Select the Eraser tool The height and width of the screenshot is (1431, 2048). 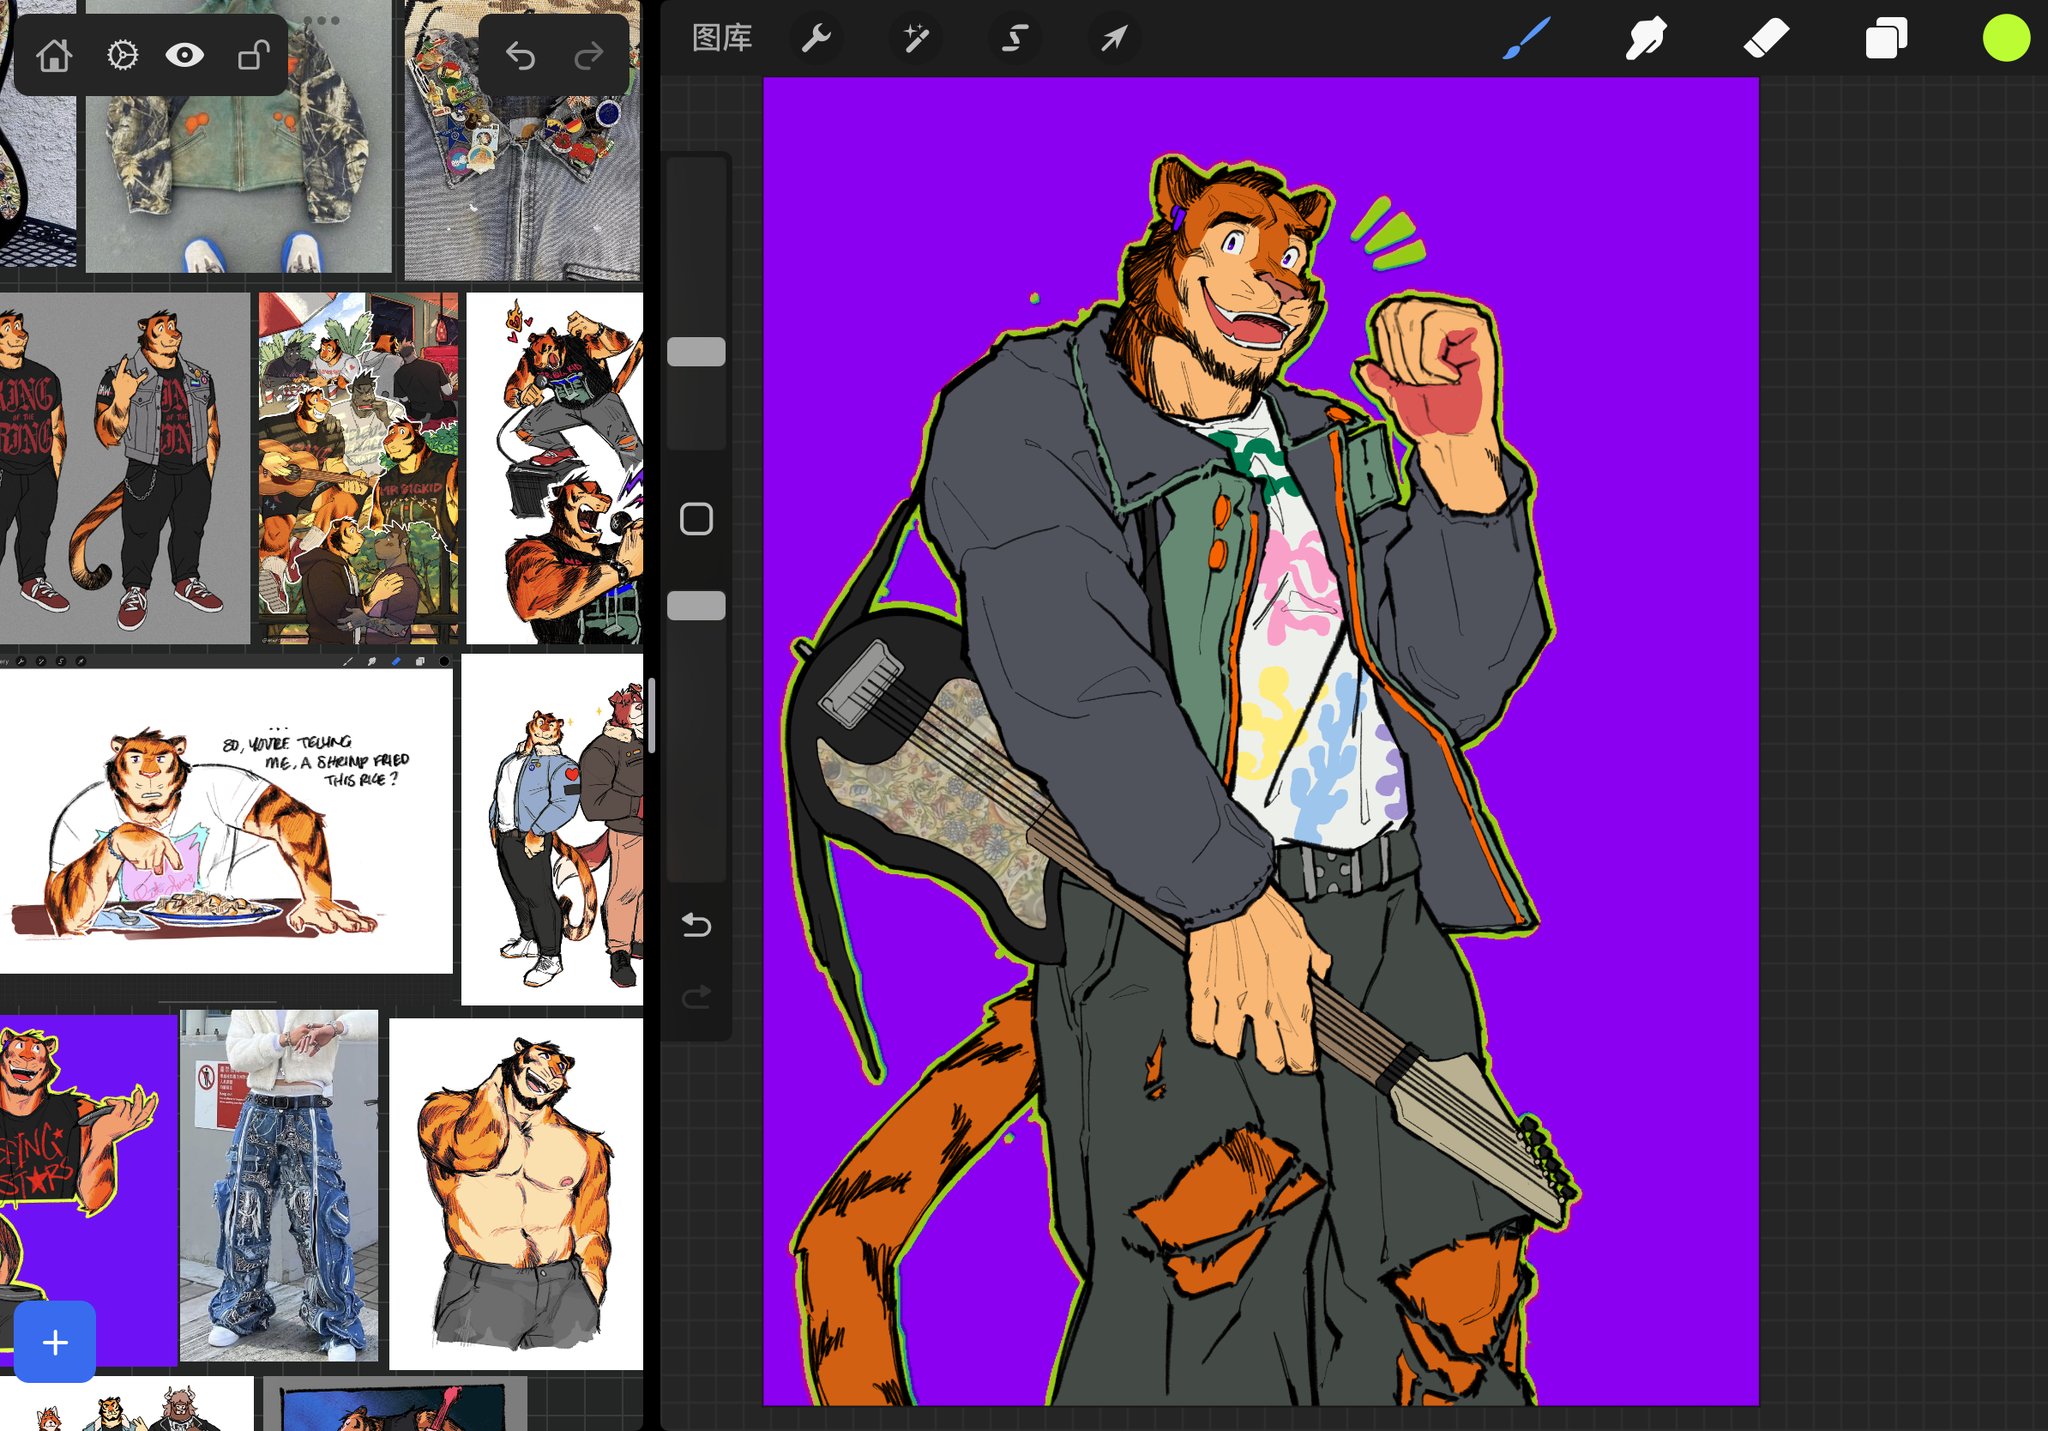1766,38
